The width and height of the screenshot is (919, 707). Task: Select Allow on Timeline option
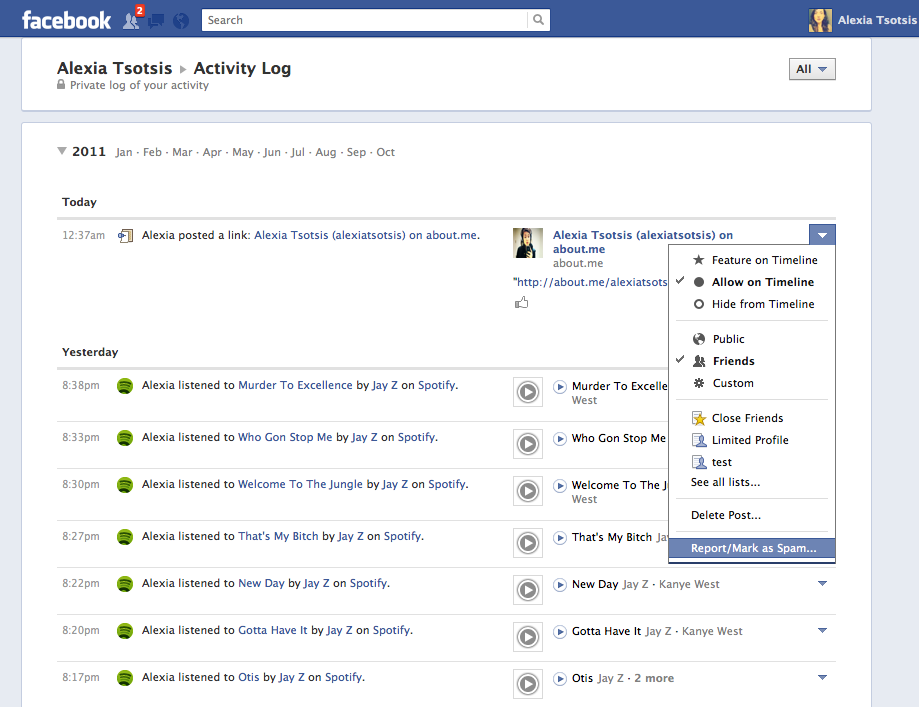point(752,282)
